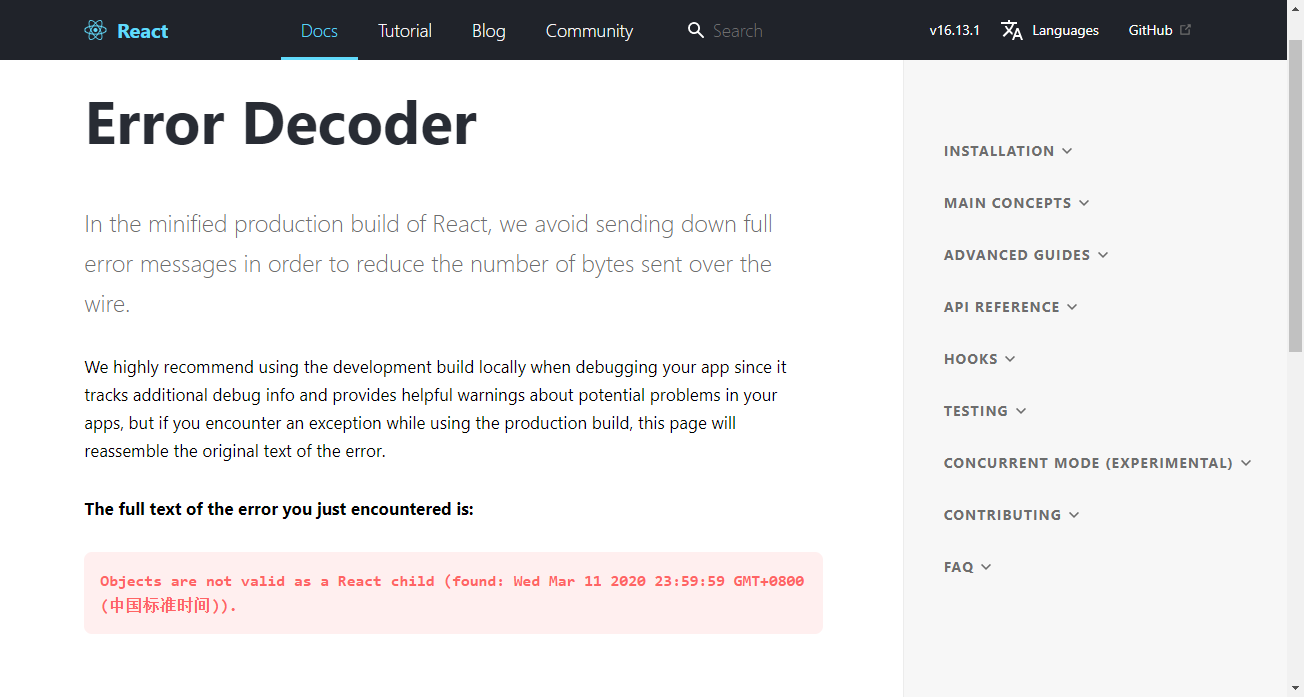The height and width of the screenshot is (697, 1304).
Task: Select the INSTALLATION sidebar label
Action: click(x=999, y=151)
